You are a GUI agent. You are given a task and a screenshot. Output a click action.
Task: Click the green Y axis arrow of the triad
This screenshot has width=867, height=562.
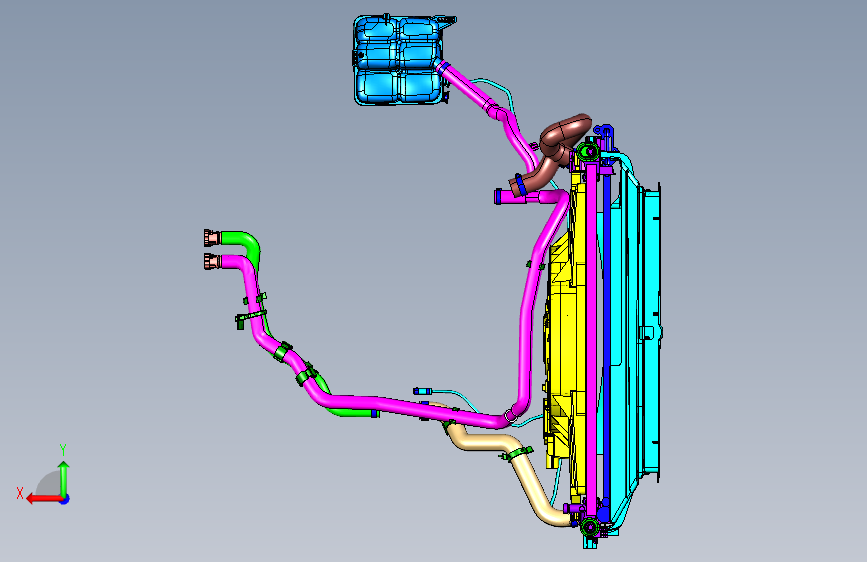click(x=64, y=478)
